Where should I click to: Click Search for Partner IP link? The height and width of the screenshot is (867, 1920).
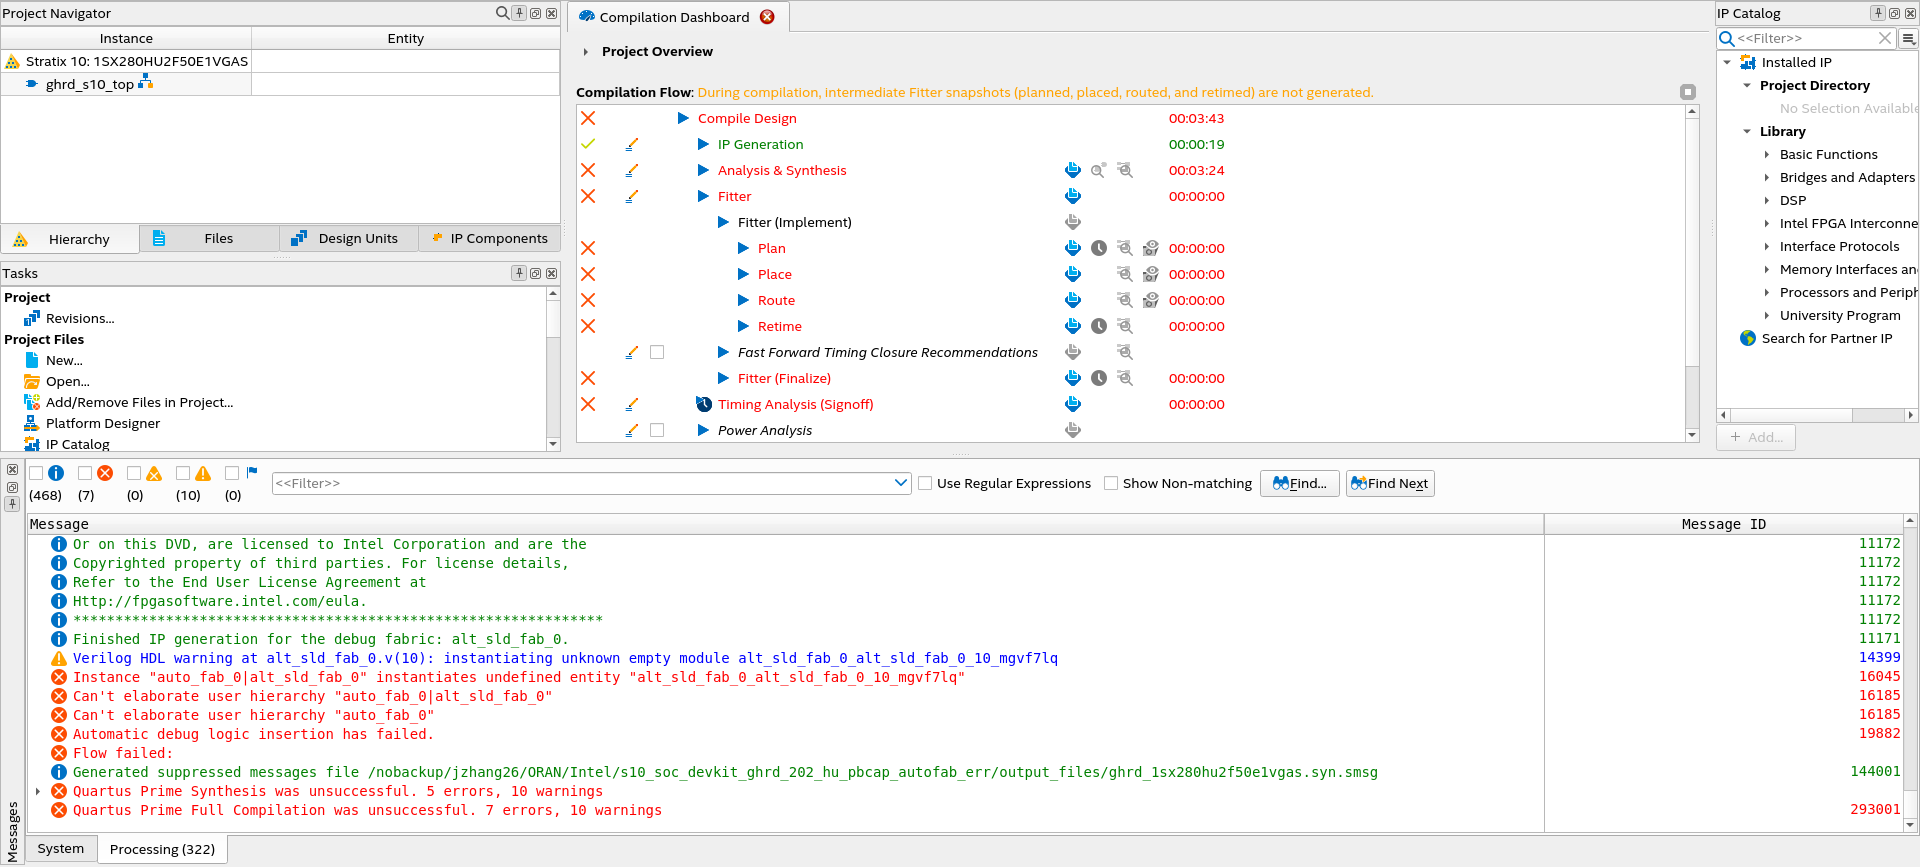(1827, 338)
